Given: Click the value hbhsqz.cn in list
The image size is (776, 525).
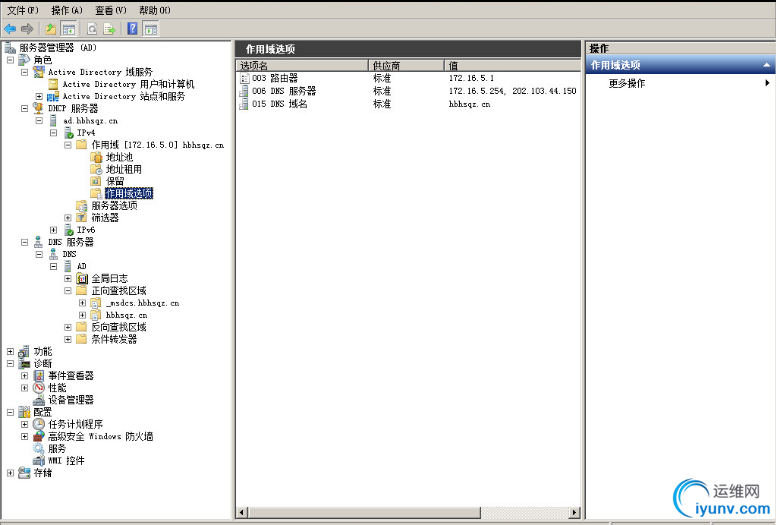Looking at the screenshot, I should 469,104.
